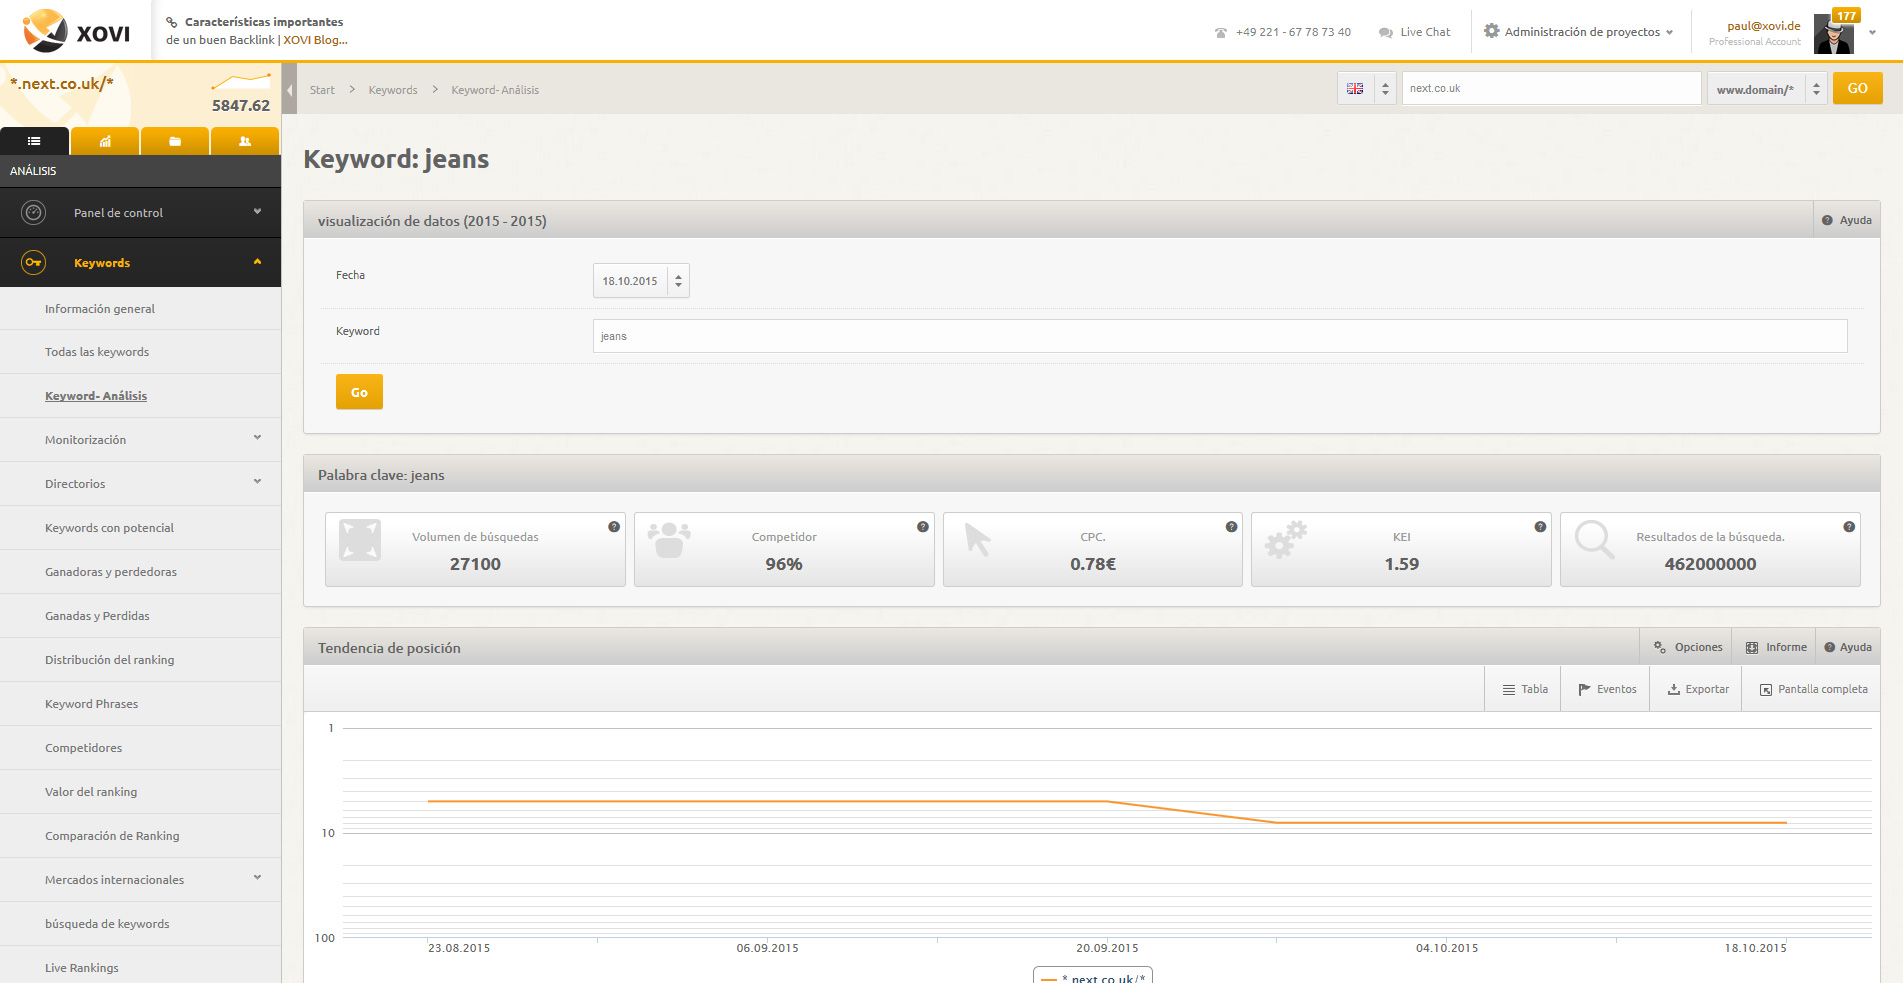Open the folder sidebar tab icon
The image size is (1903, 983).
pos(175,141)
